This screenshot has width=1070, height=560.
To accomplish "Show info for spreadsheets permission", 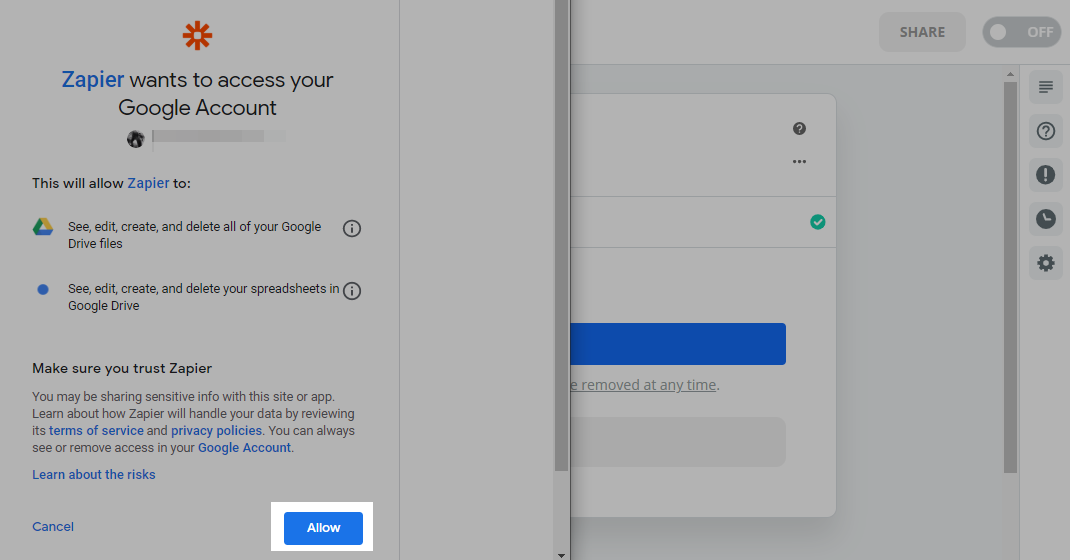I will click(351, 291).
